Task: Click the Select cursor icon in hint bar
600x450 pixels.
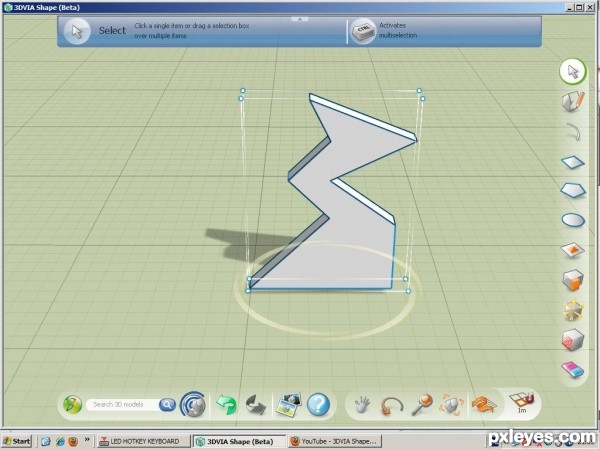Action: (x=77, y=31)
